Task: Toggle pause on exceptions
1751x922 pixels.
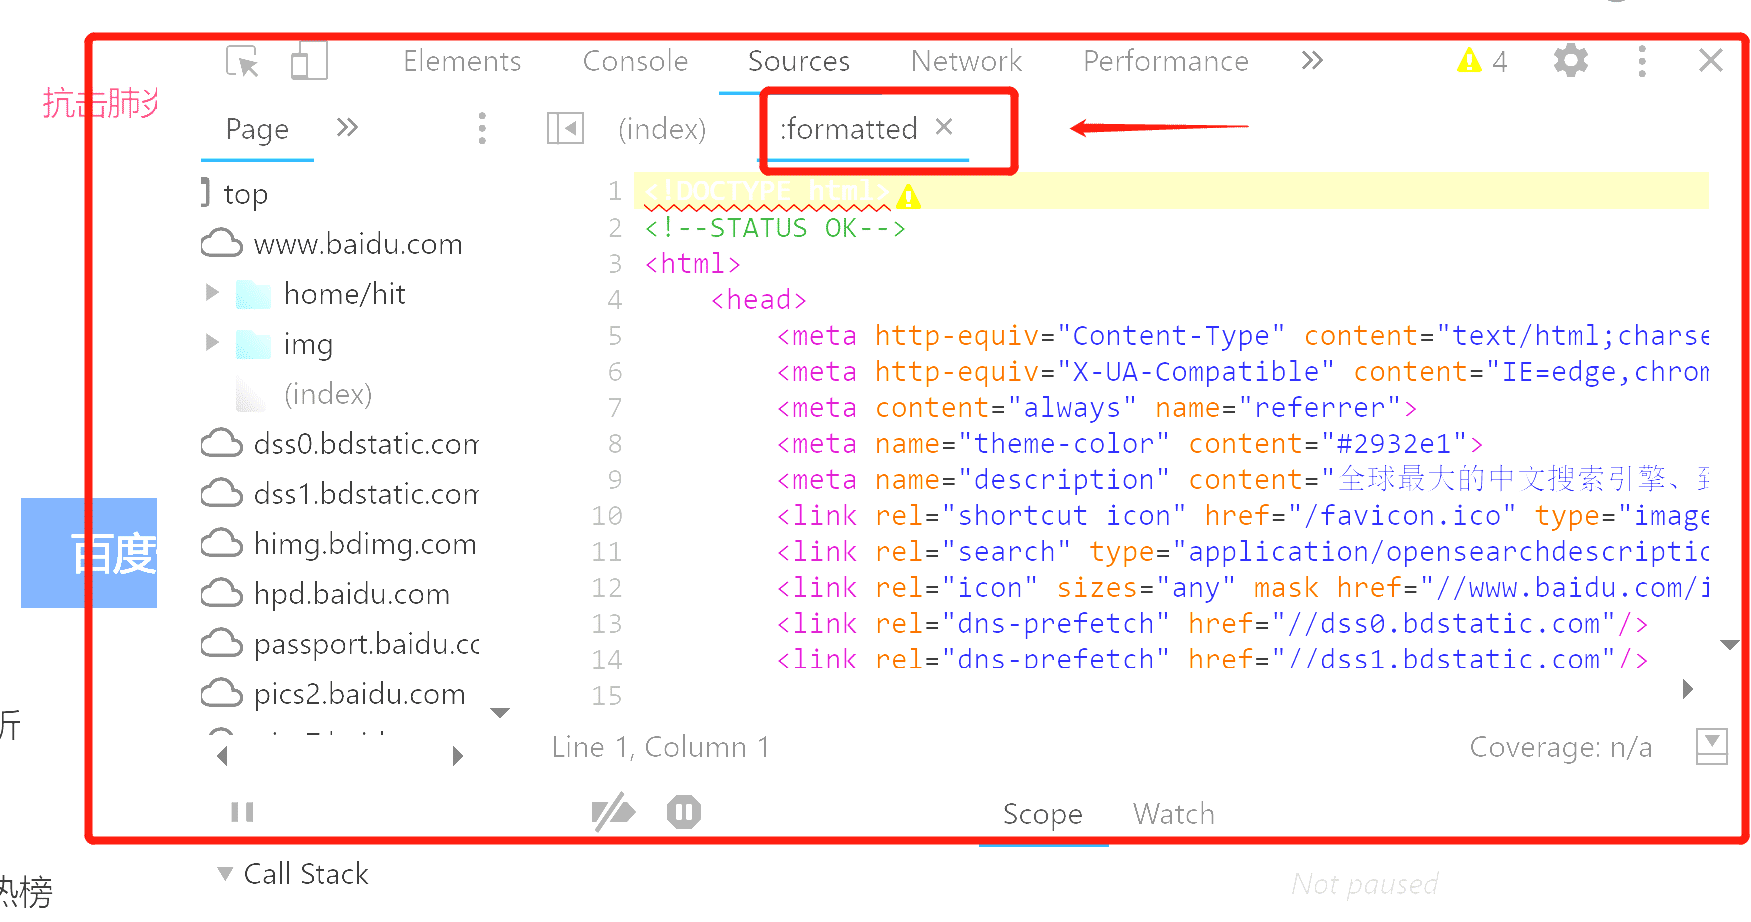Action: tap(684, 811)
